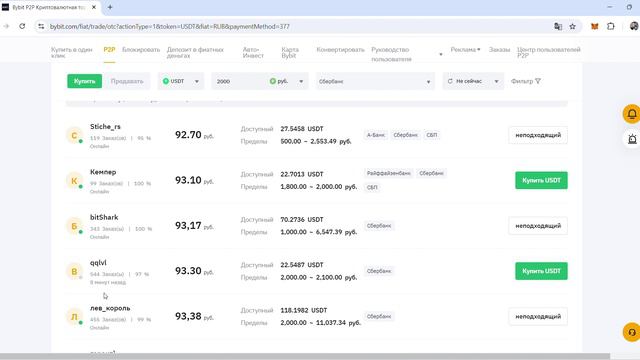Image resolution: width=640 pixels, height=360 pixels.
Task: Open notifications bell on right side
Action: pyautogui.click(x=631, y=114)
